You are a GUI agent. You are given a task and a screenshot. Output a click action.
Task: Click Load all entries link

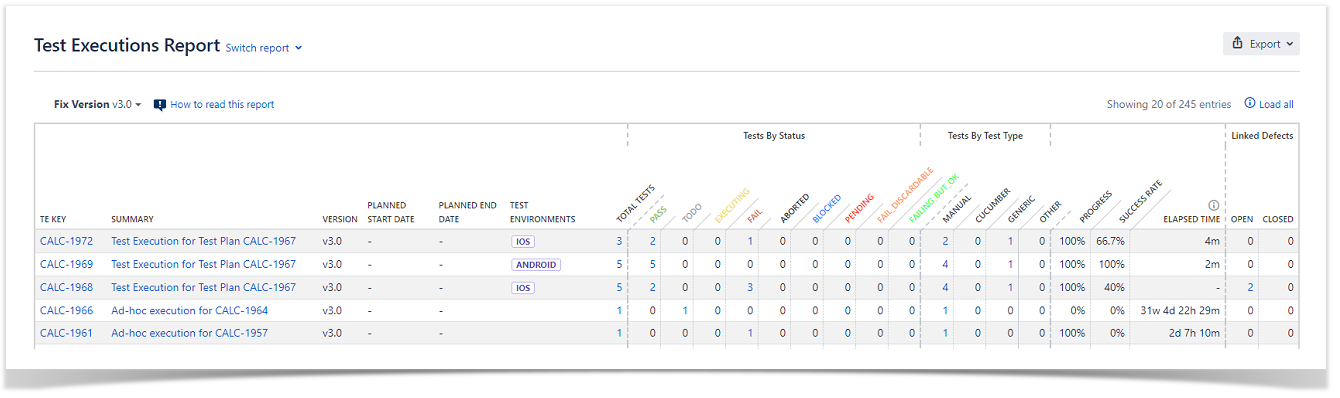(1276, 104)
